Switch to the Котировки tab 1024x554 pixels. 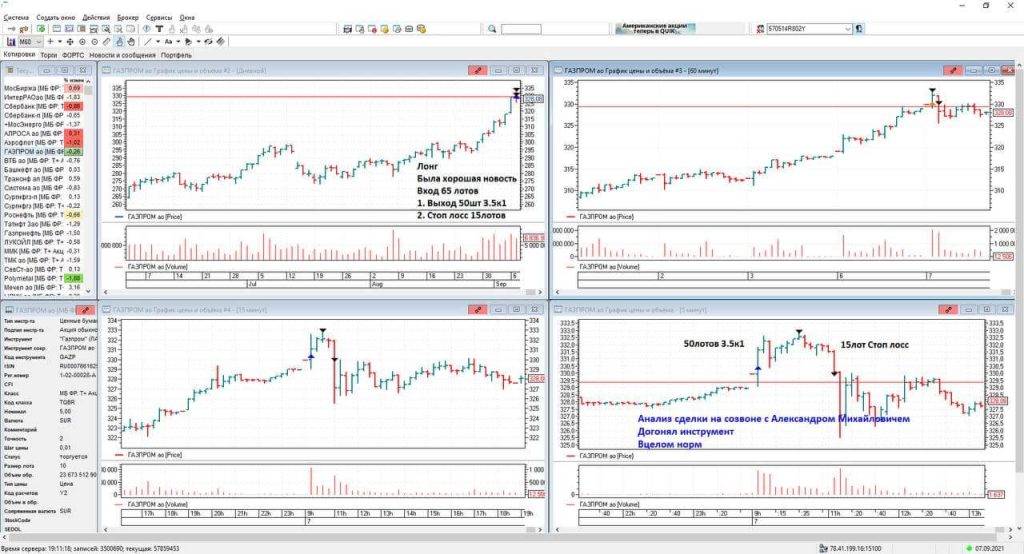[x=20, y=55]
